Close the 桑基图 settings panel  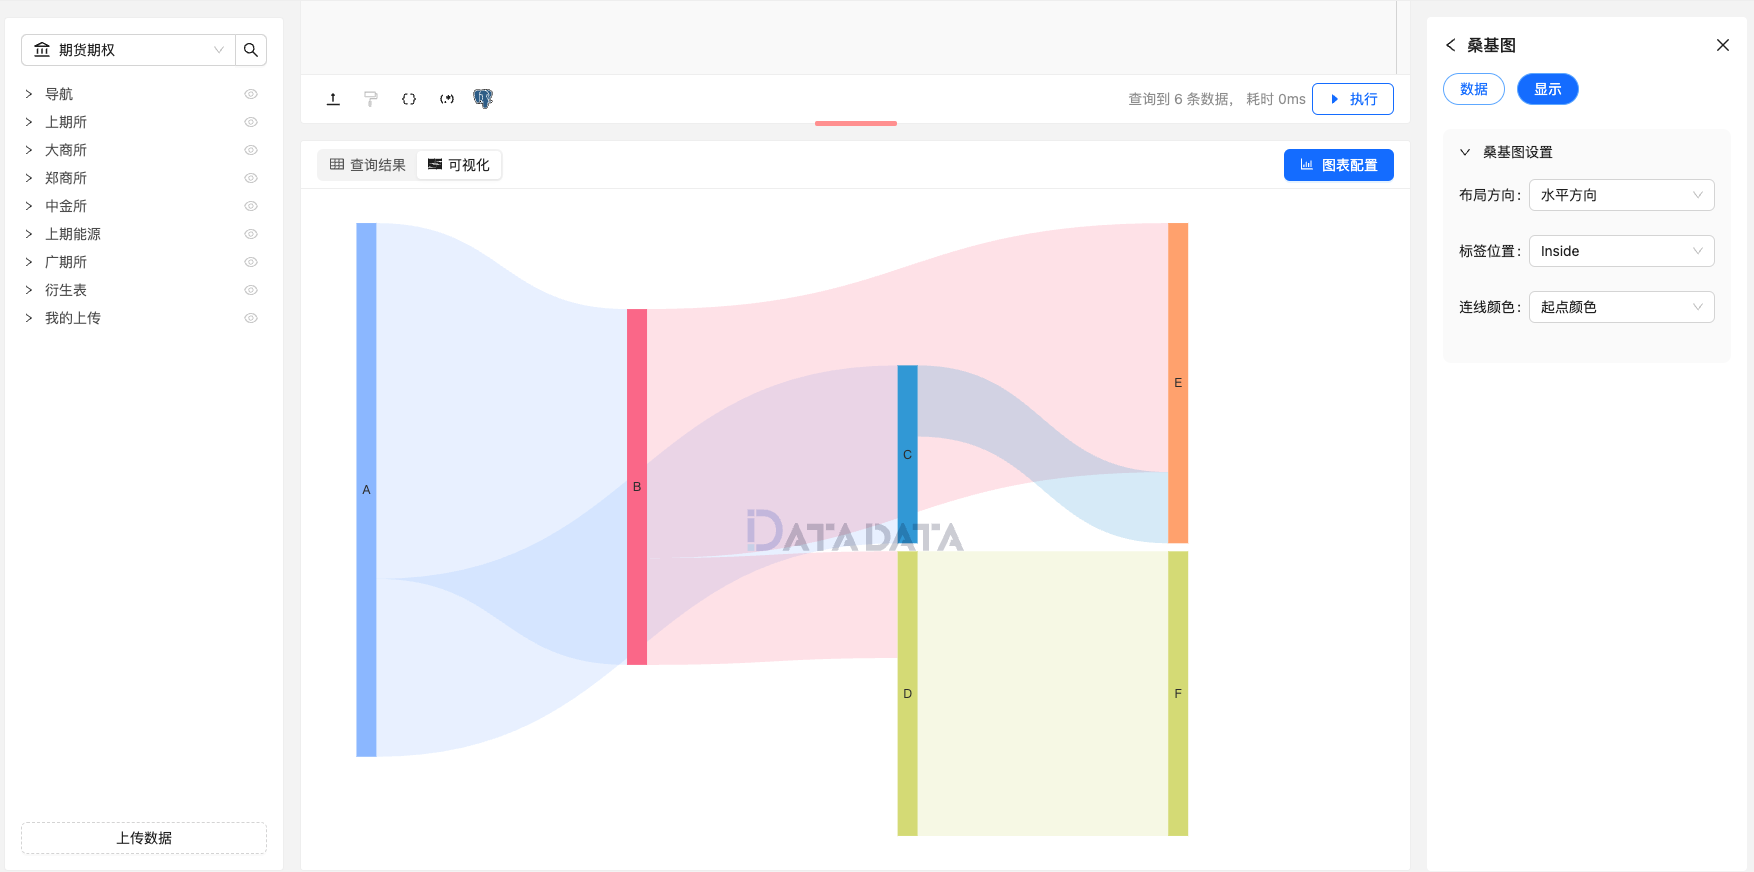1723,45
